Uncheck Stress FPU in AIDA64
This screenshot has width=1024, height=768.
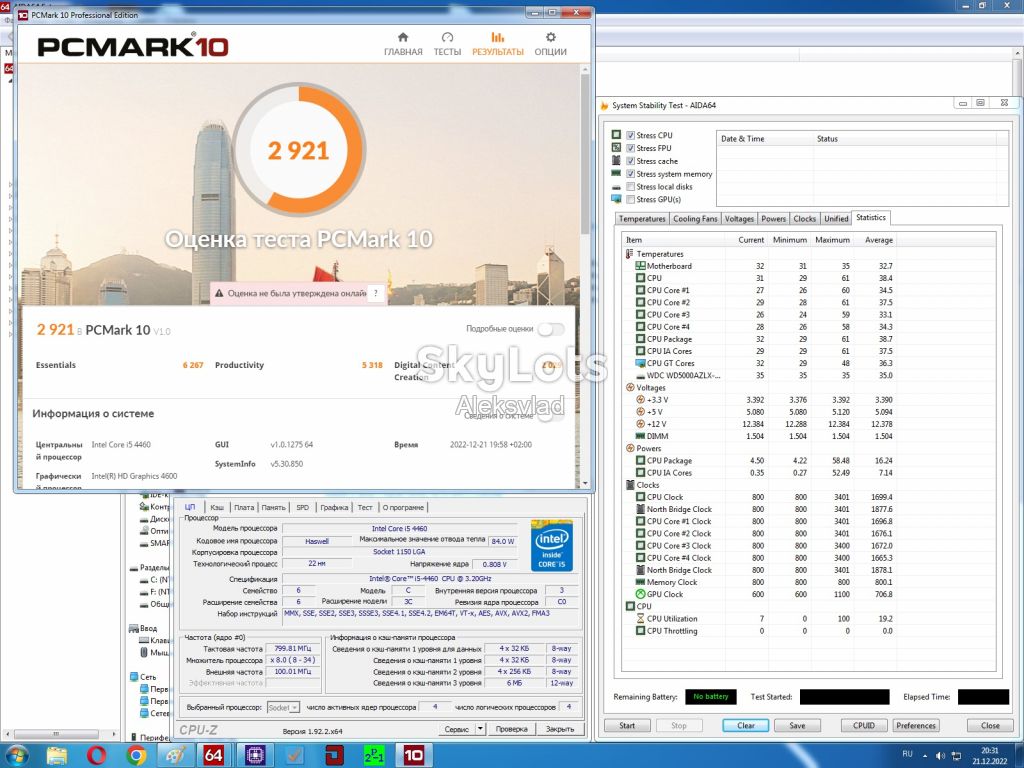630,148
